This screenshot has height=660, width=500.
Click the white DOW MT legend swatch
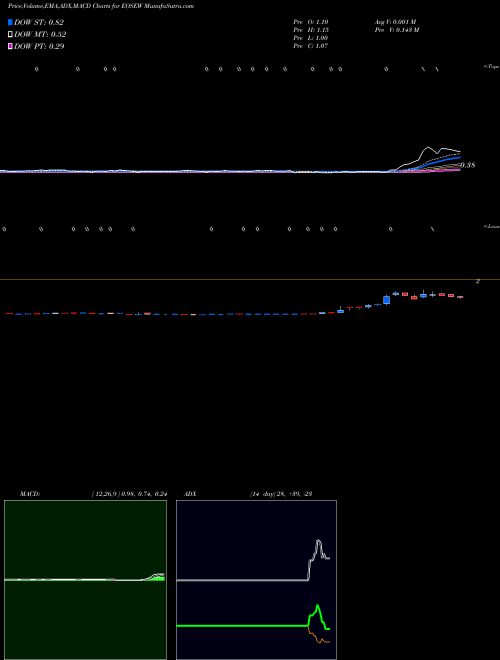coord(10,35)
